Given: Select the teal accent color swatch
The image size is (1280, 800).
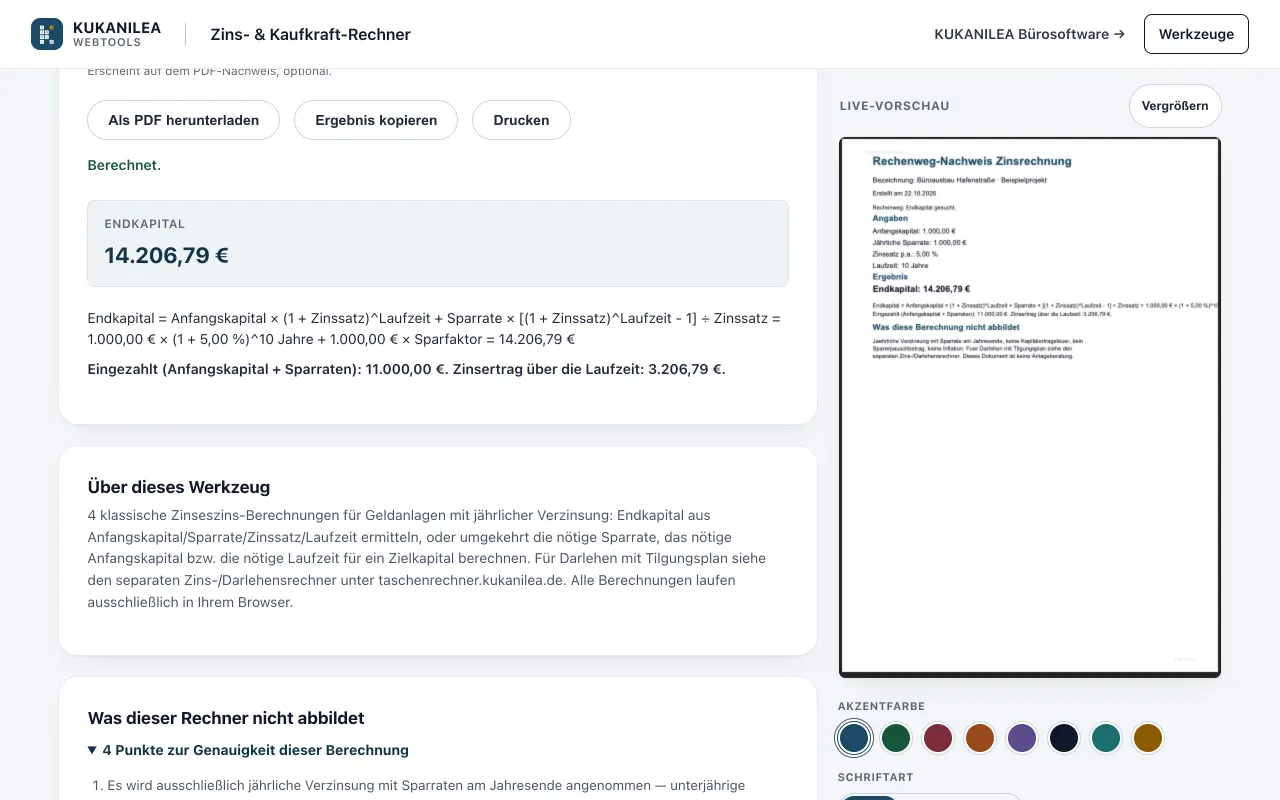Looking at the screenshot, I should coord(1106,738).
